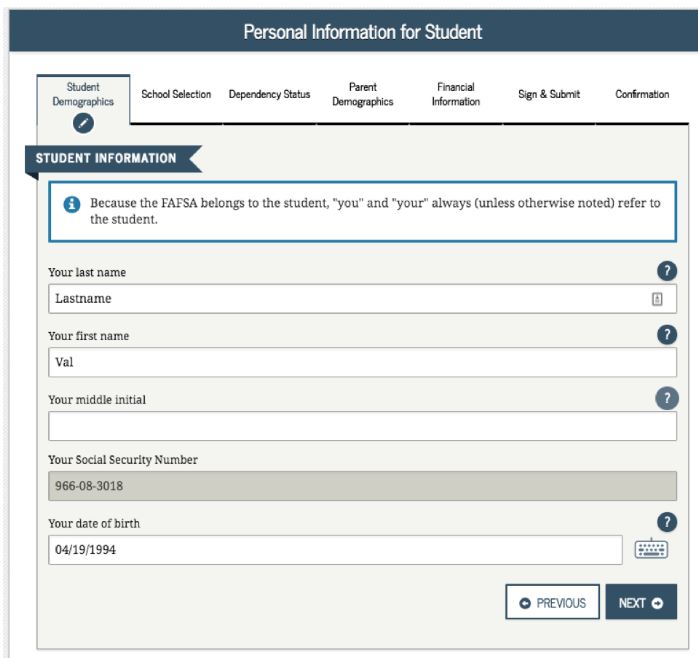
Task: Click the Your last name label
Action: [87, 272]
